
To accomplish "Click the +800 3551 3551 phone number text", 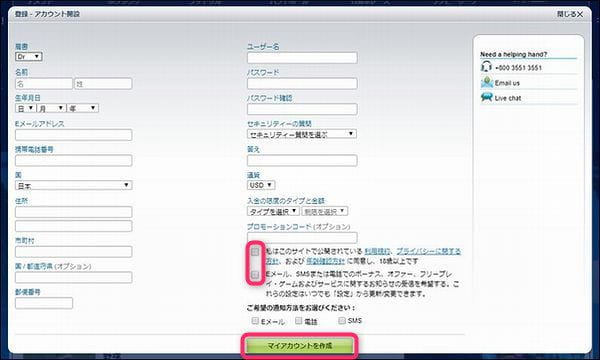I will (x=518, y=68).
